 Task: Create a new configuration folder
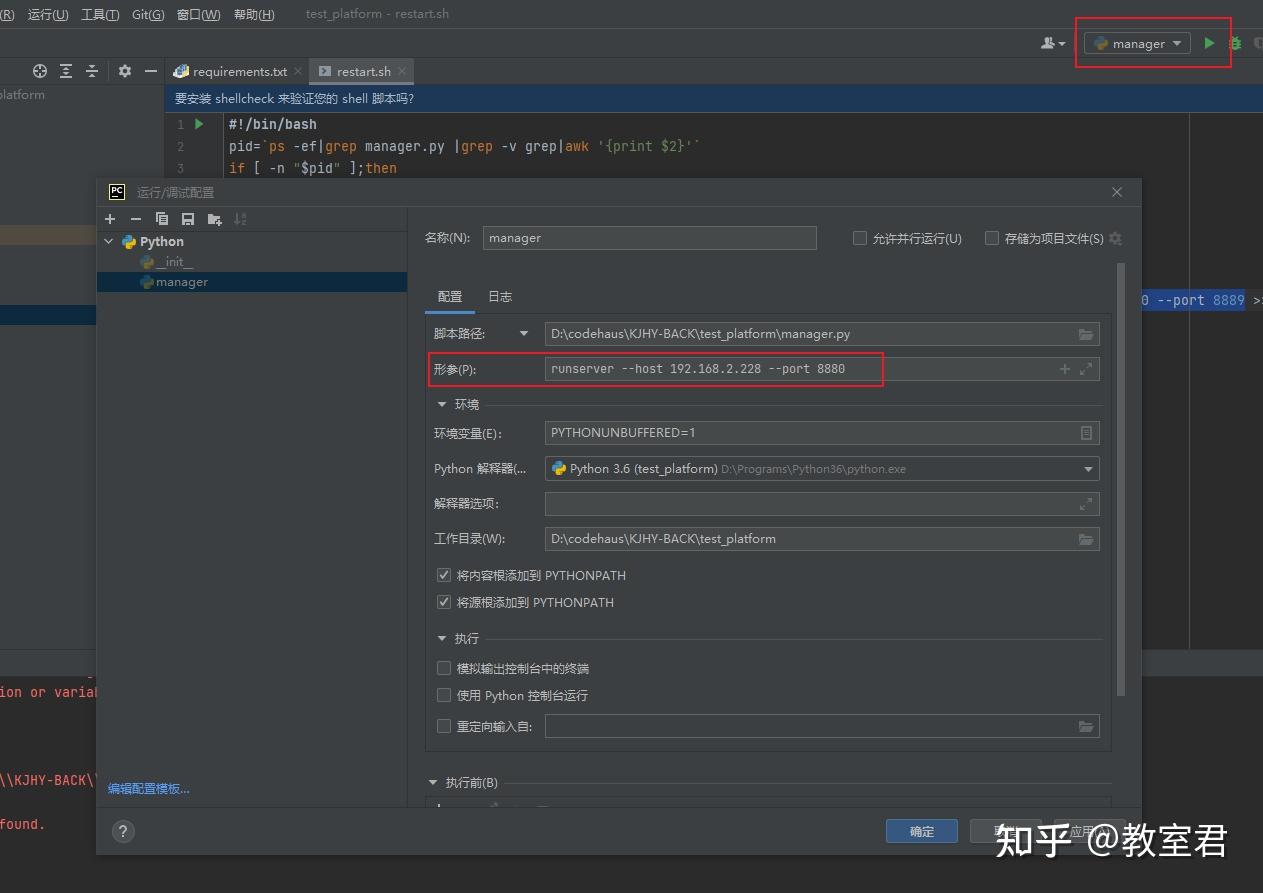pos(212,218)
